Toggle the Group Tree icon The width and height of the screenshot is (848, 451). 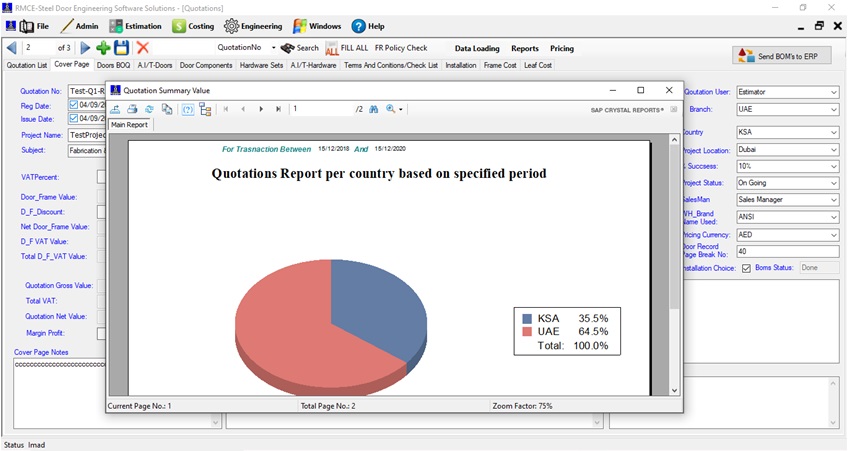click(x=205, y=110)
